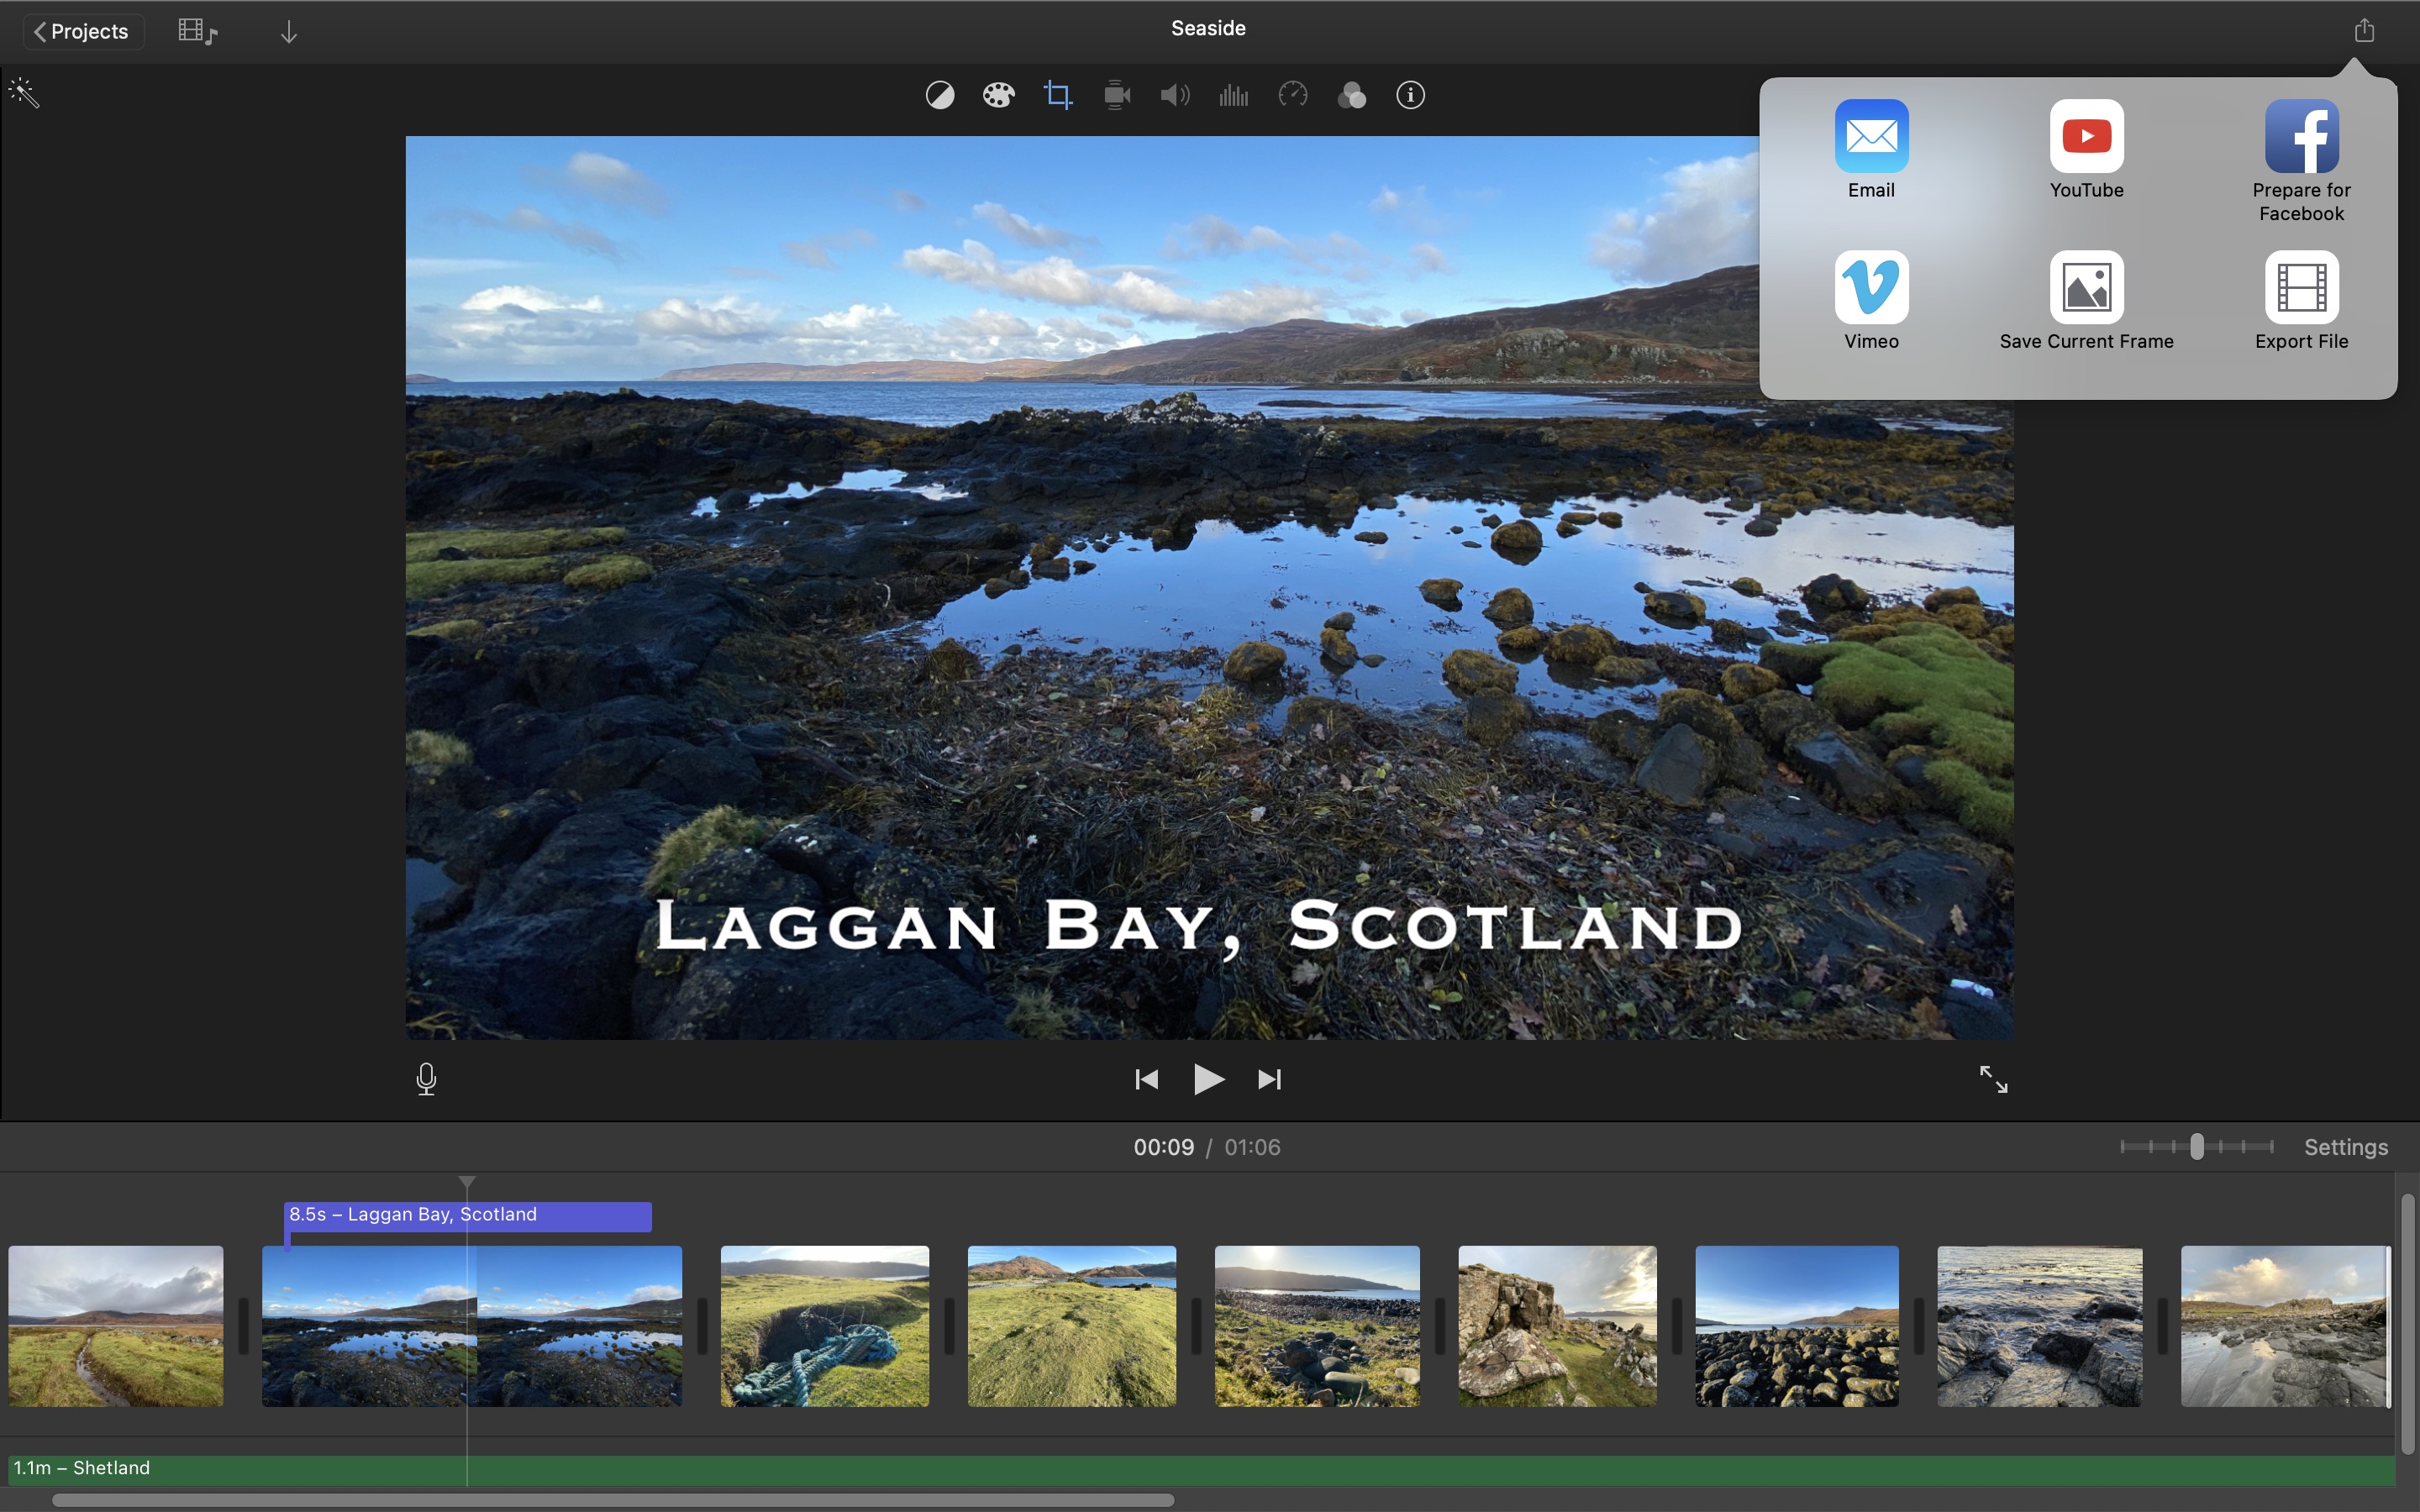The height and width of the screenshot is (1512, 2420).
Task: Click the timeline zoom slider handle
Action: (2196, 1147)
